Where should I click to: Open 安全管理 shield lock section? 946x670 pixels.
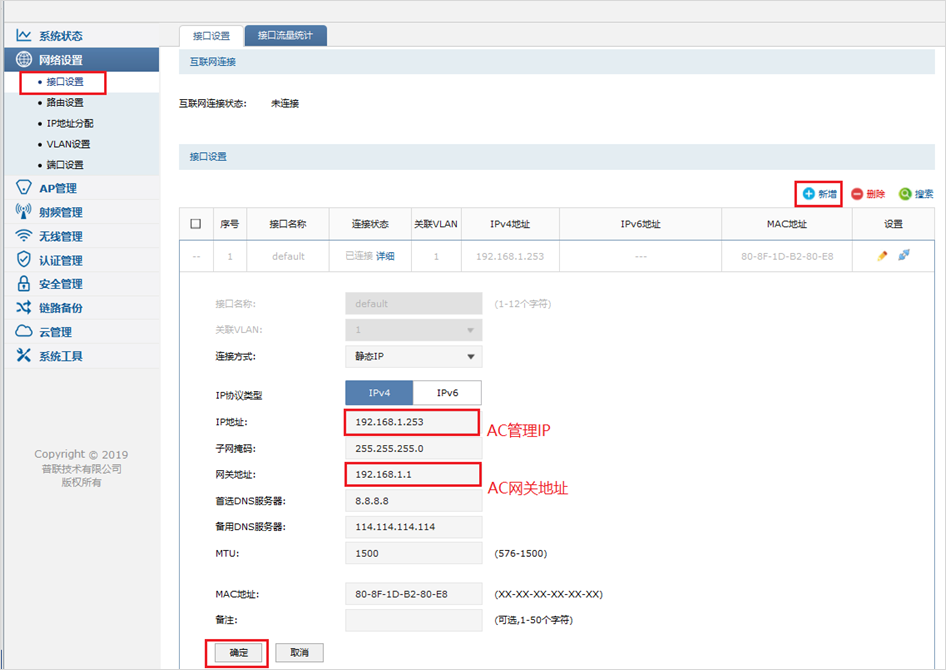click(x=60, y=284)
